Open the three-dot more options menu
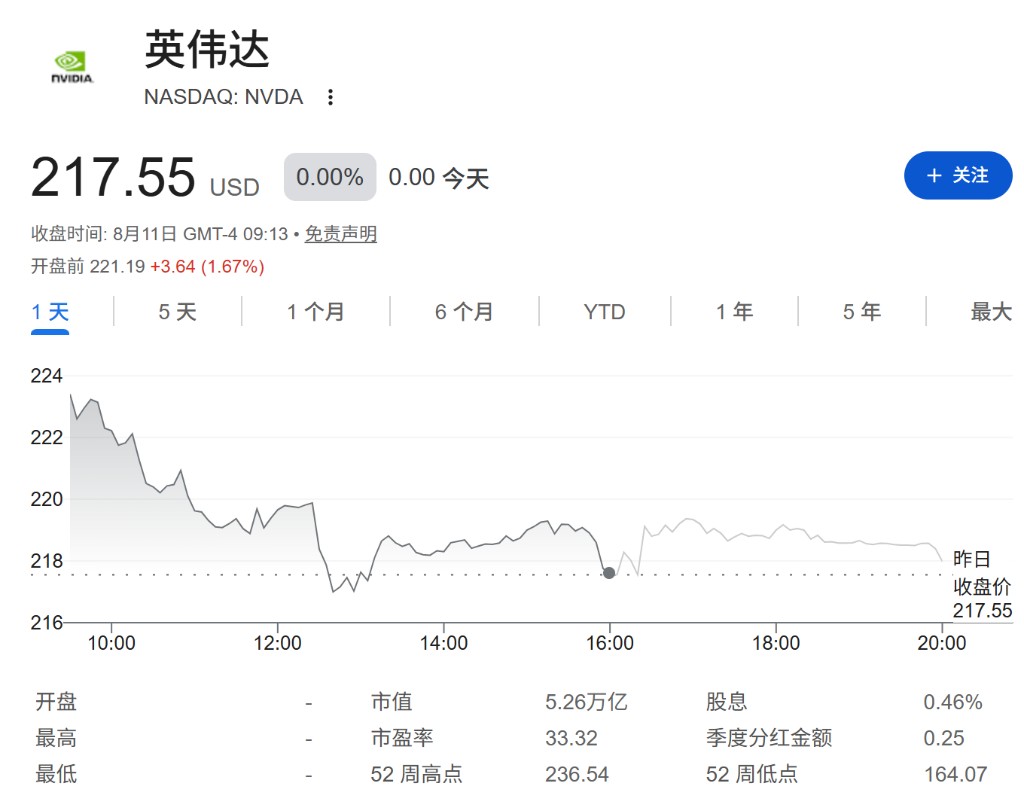The height and width of the screenshot is (804, 1024). tap(330, 97)
